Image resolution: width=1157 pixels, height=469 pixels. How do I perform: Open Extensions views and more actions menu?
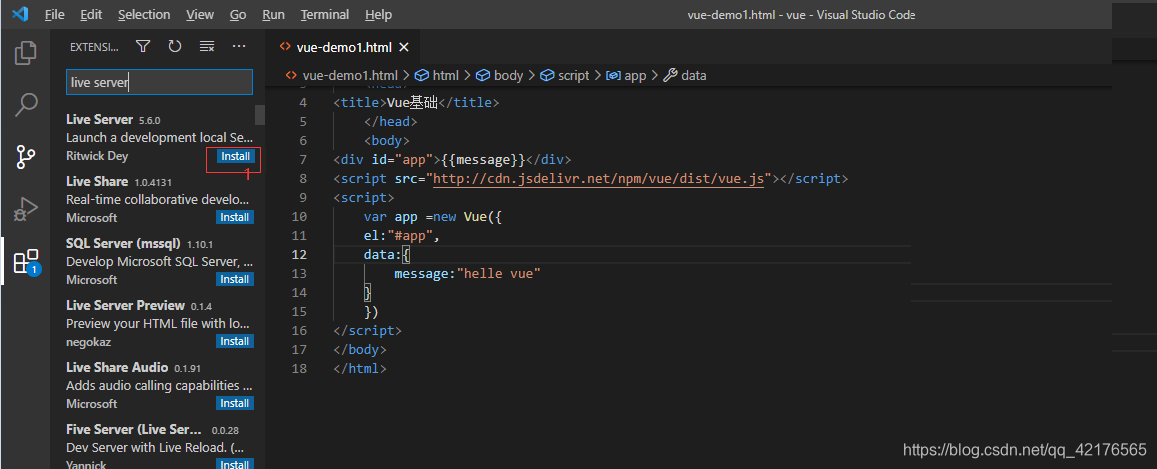pyautogui.click(x=238, y=46)
